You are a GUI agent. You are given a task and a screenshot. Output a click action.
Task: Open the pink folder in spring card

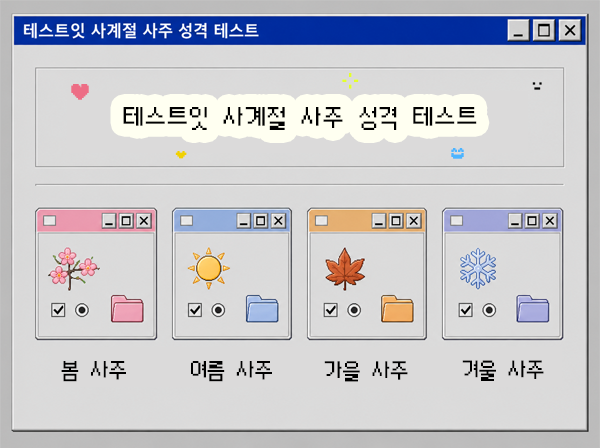[127, 308]
